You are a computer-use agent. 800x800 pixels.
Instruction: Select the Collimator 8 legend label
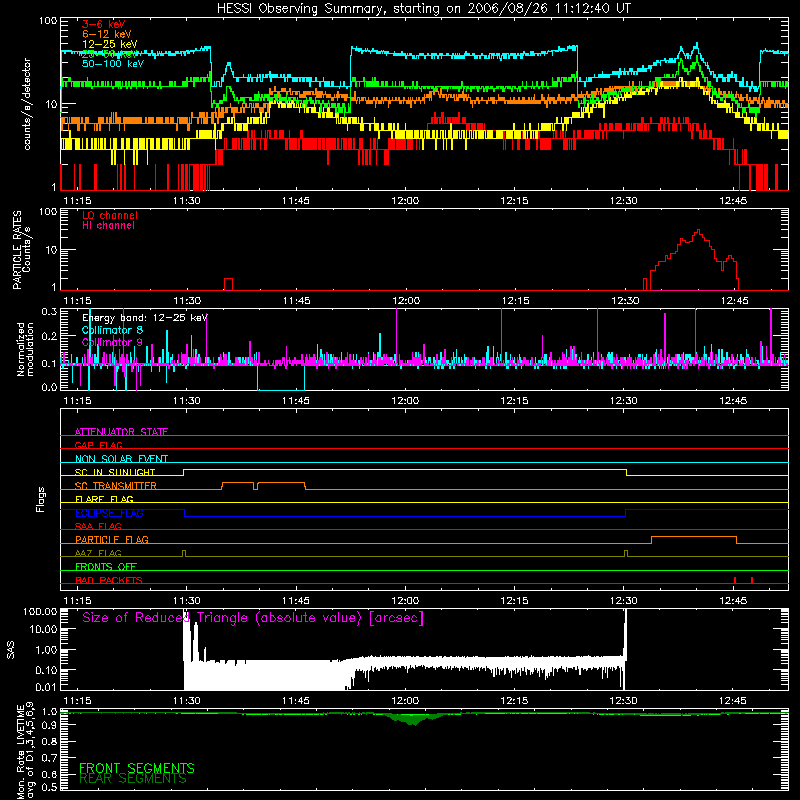click(112, 330)
